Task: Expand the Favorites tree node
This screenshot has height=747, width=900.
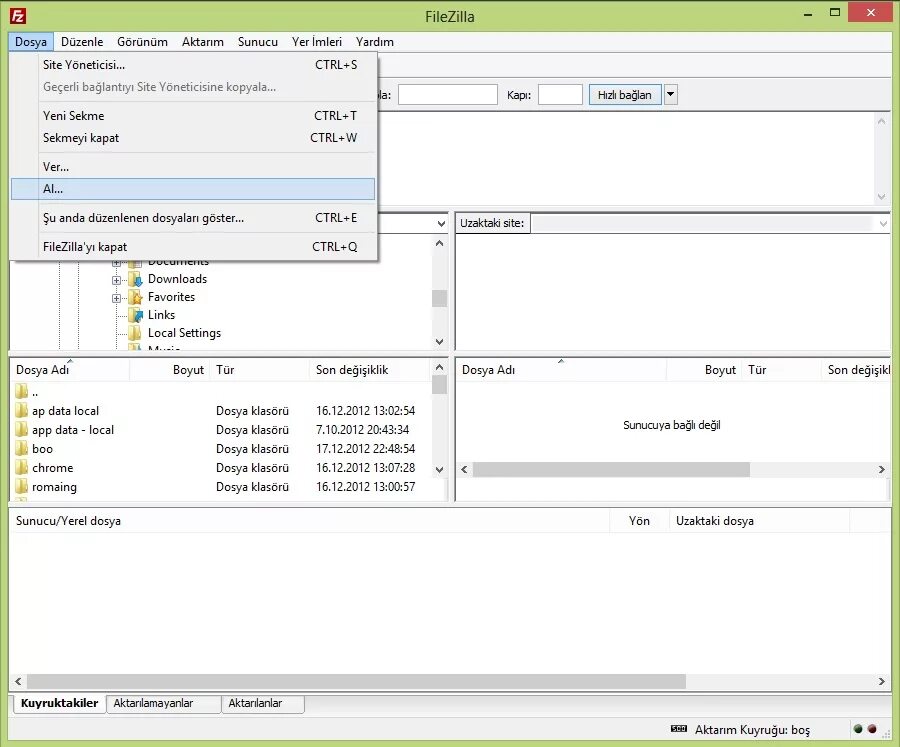Action: [x=117, y=298]
